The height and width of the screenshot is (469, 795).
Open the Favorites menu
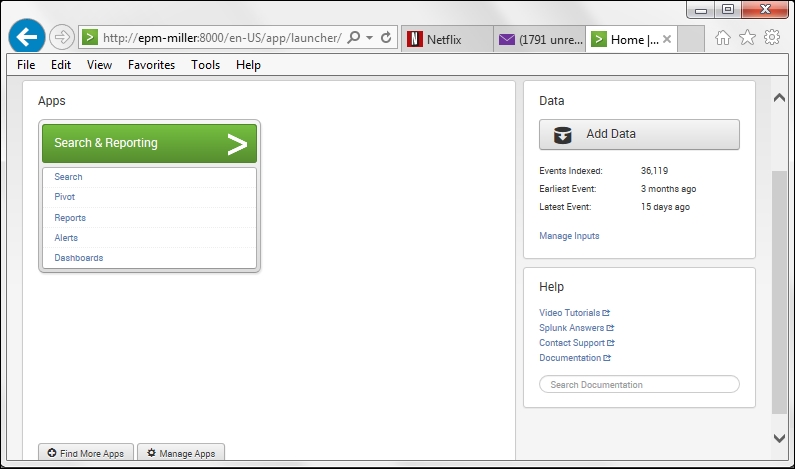(x=151, y=65)
